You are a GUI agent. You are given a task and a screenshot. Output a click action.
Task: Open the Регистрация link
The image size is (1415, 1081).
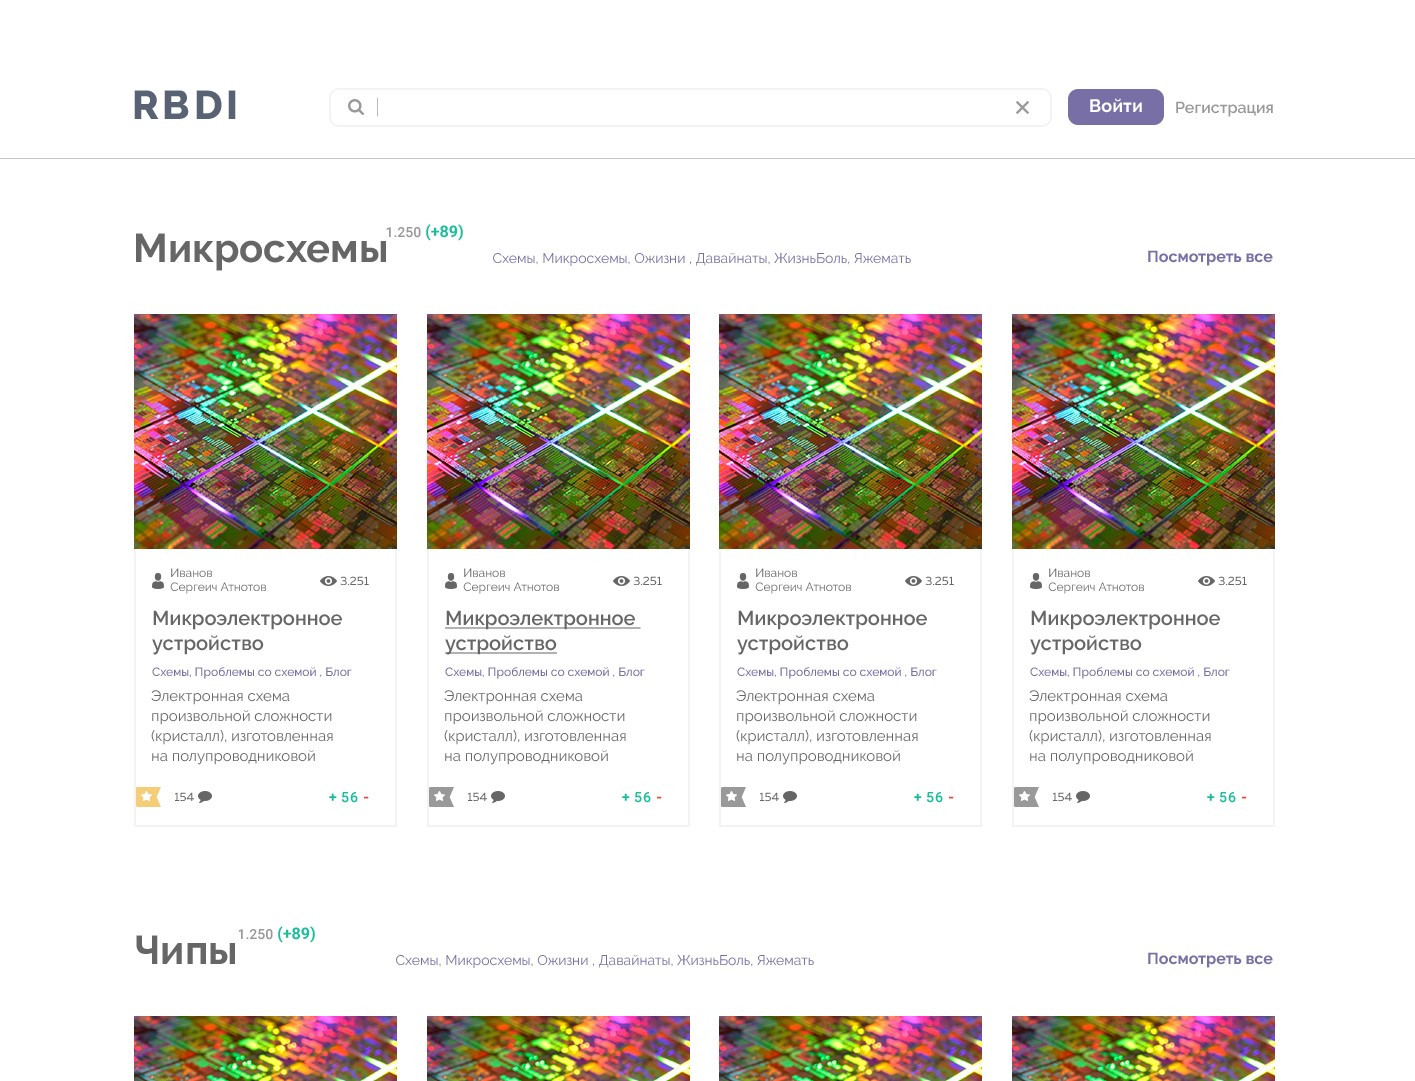pyautogui.click(x=1224, y=108)
